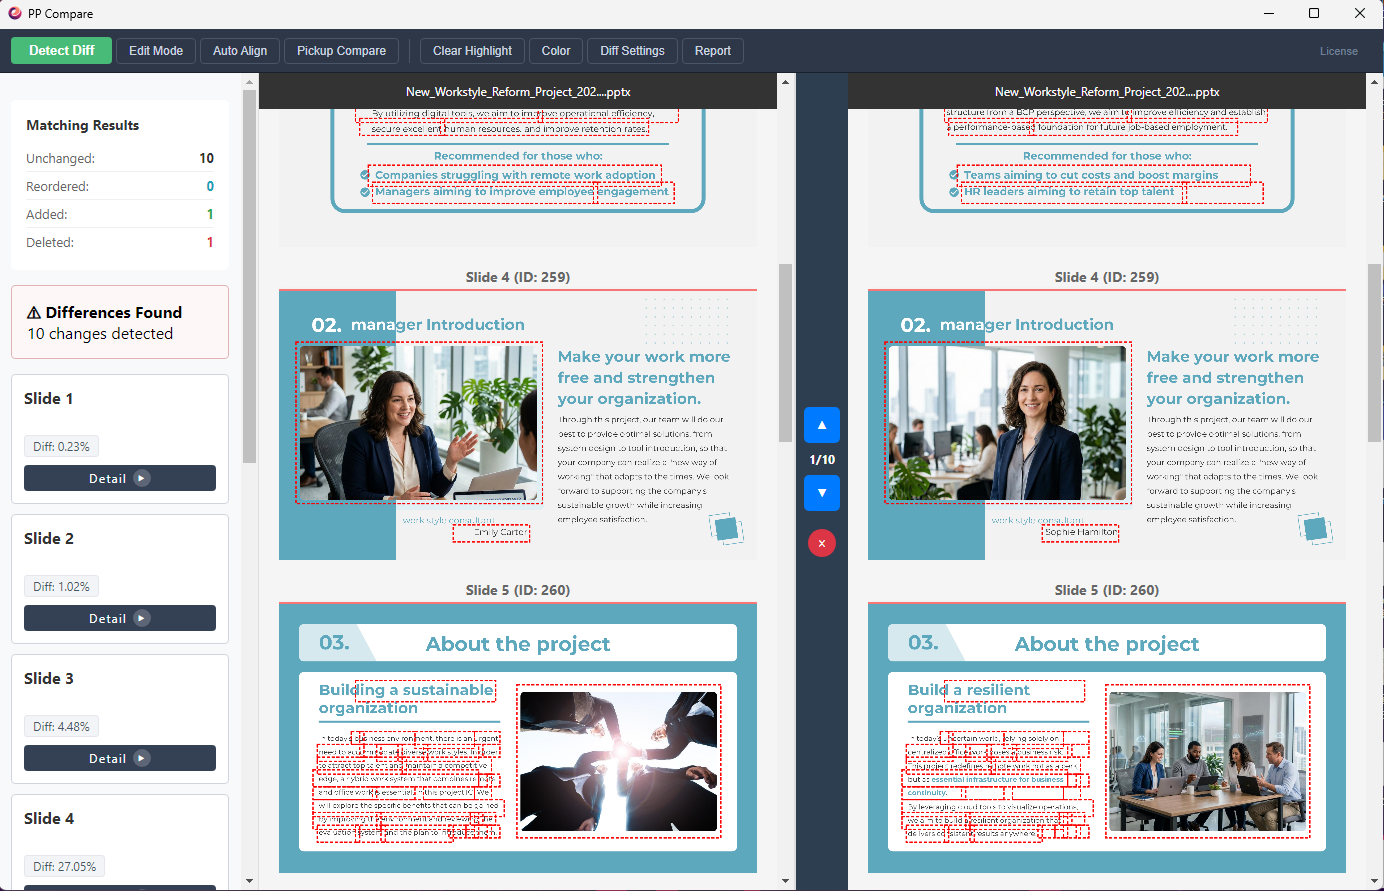
Task: Click the red X circle button
Action: click(822, 543)
